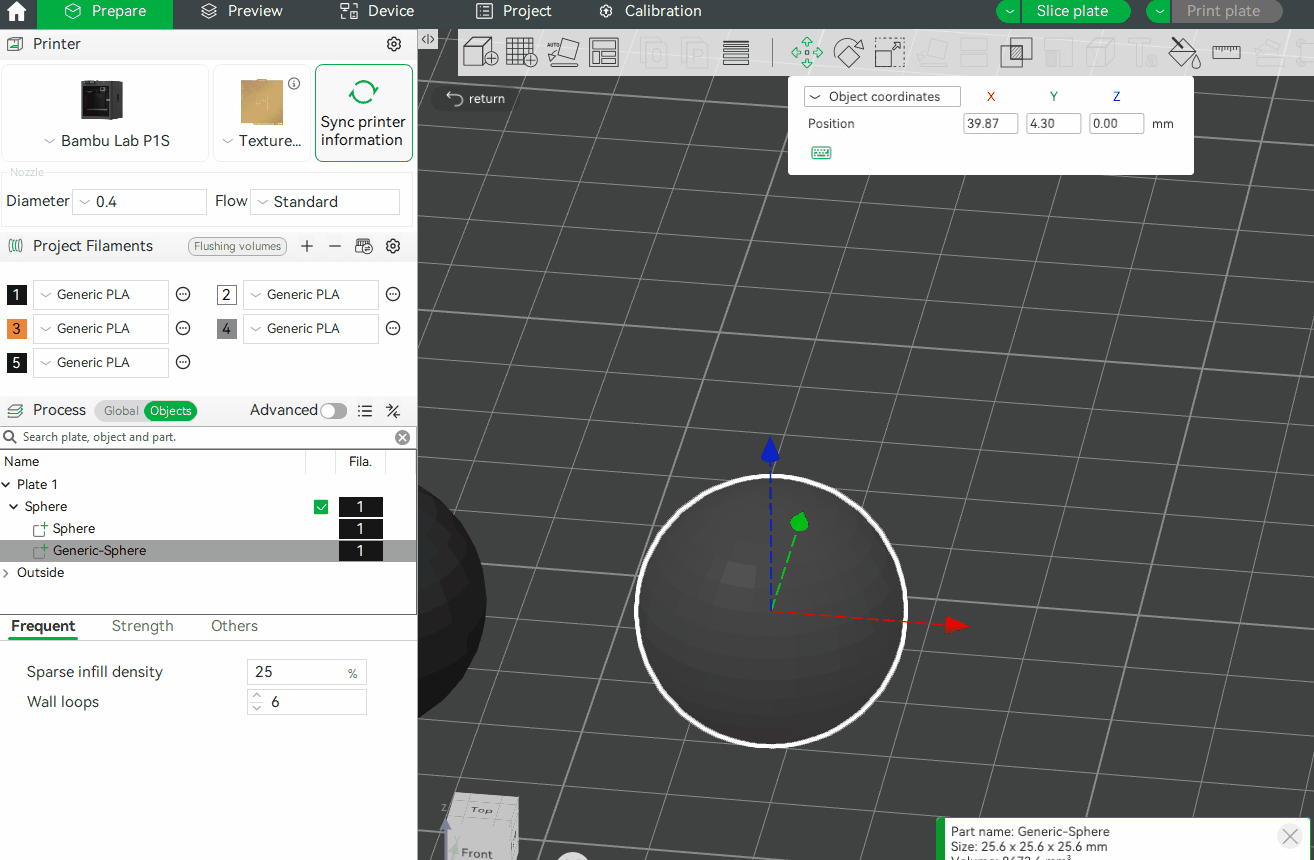Open options for filament 2

(393, 294)
